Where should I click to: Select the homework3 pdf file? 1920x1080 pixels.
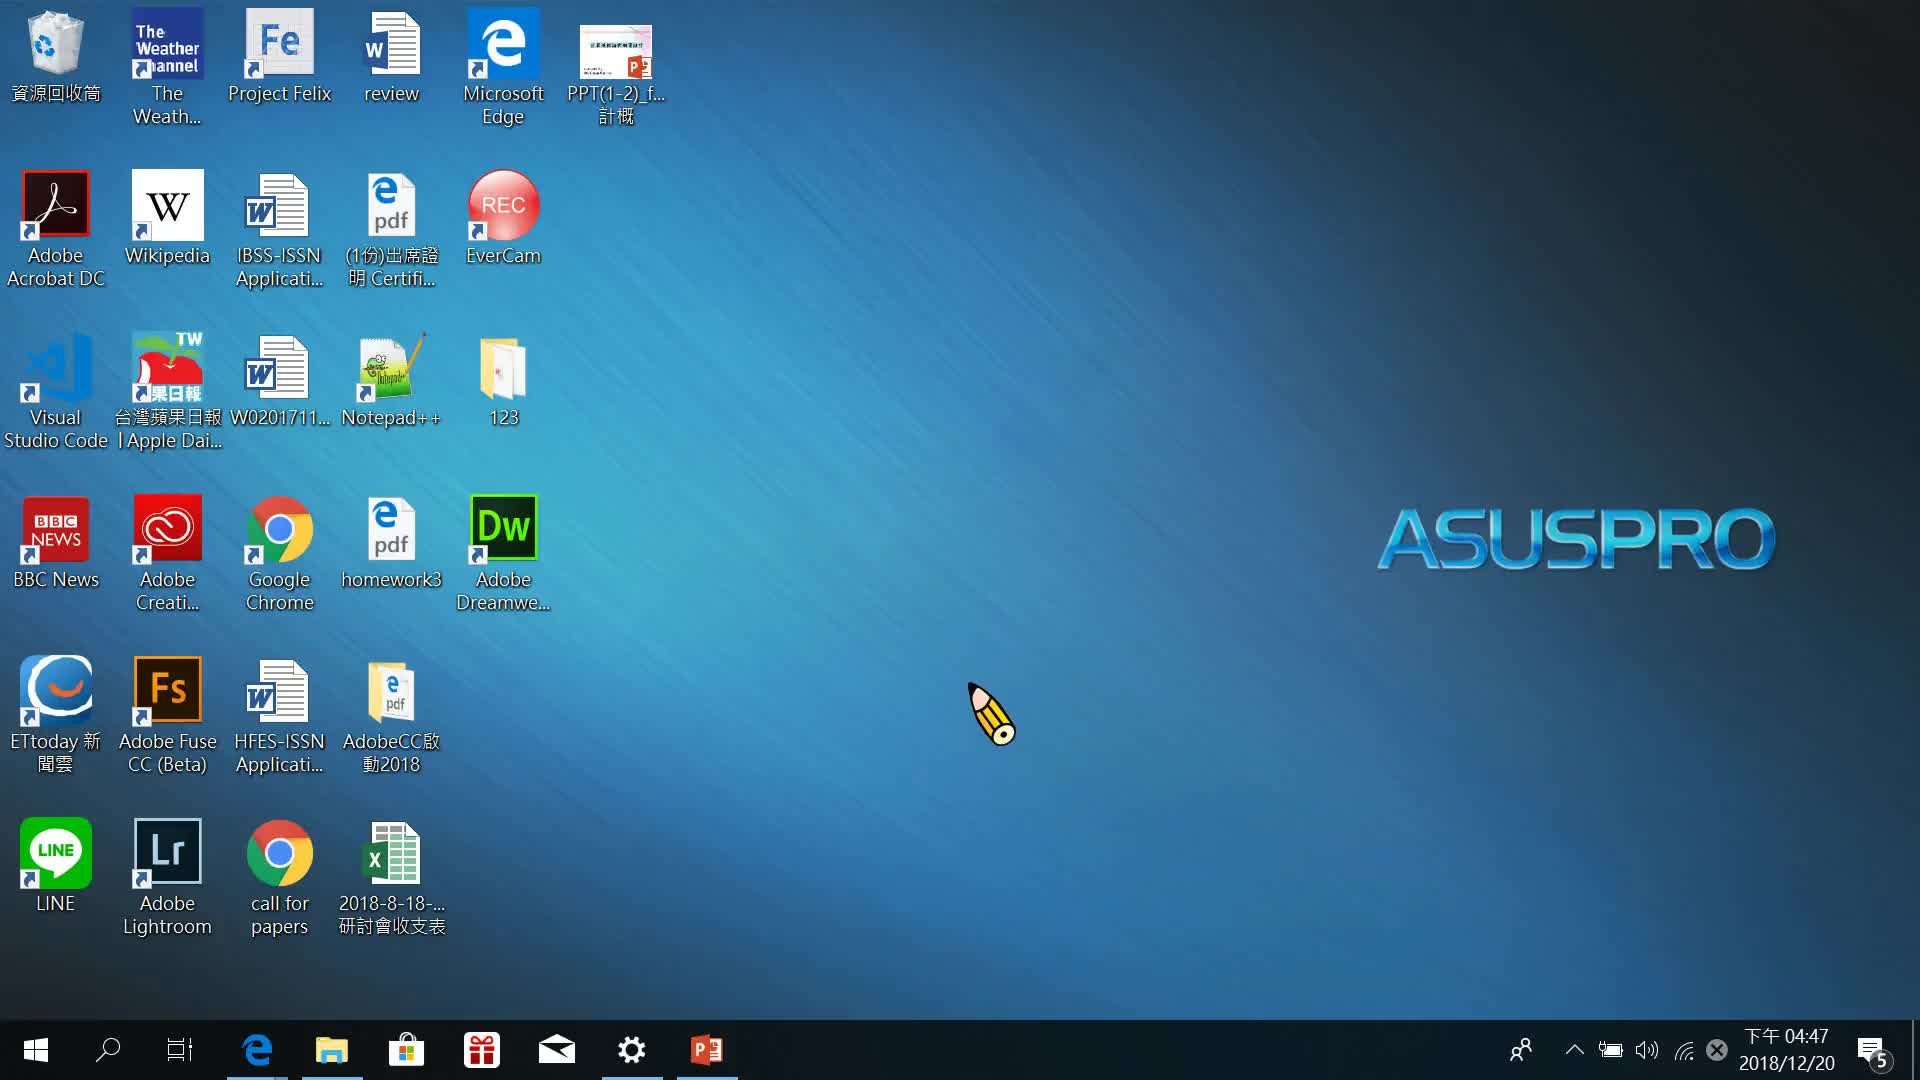(x=391, y=542)
